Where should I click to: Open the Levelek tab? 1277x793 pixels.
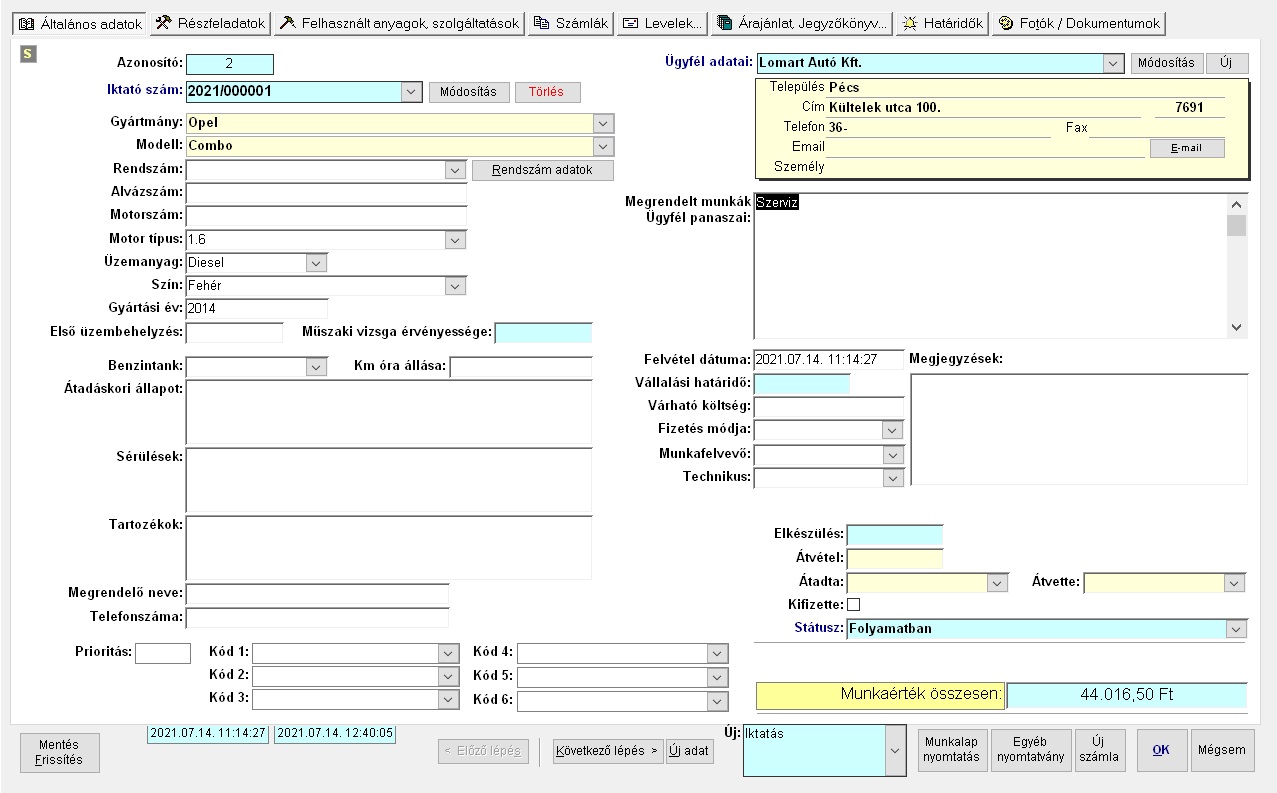pyautogui.click(x=662, y=23)
